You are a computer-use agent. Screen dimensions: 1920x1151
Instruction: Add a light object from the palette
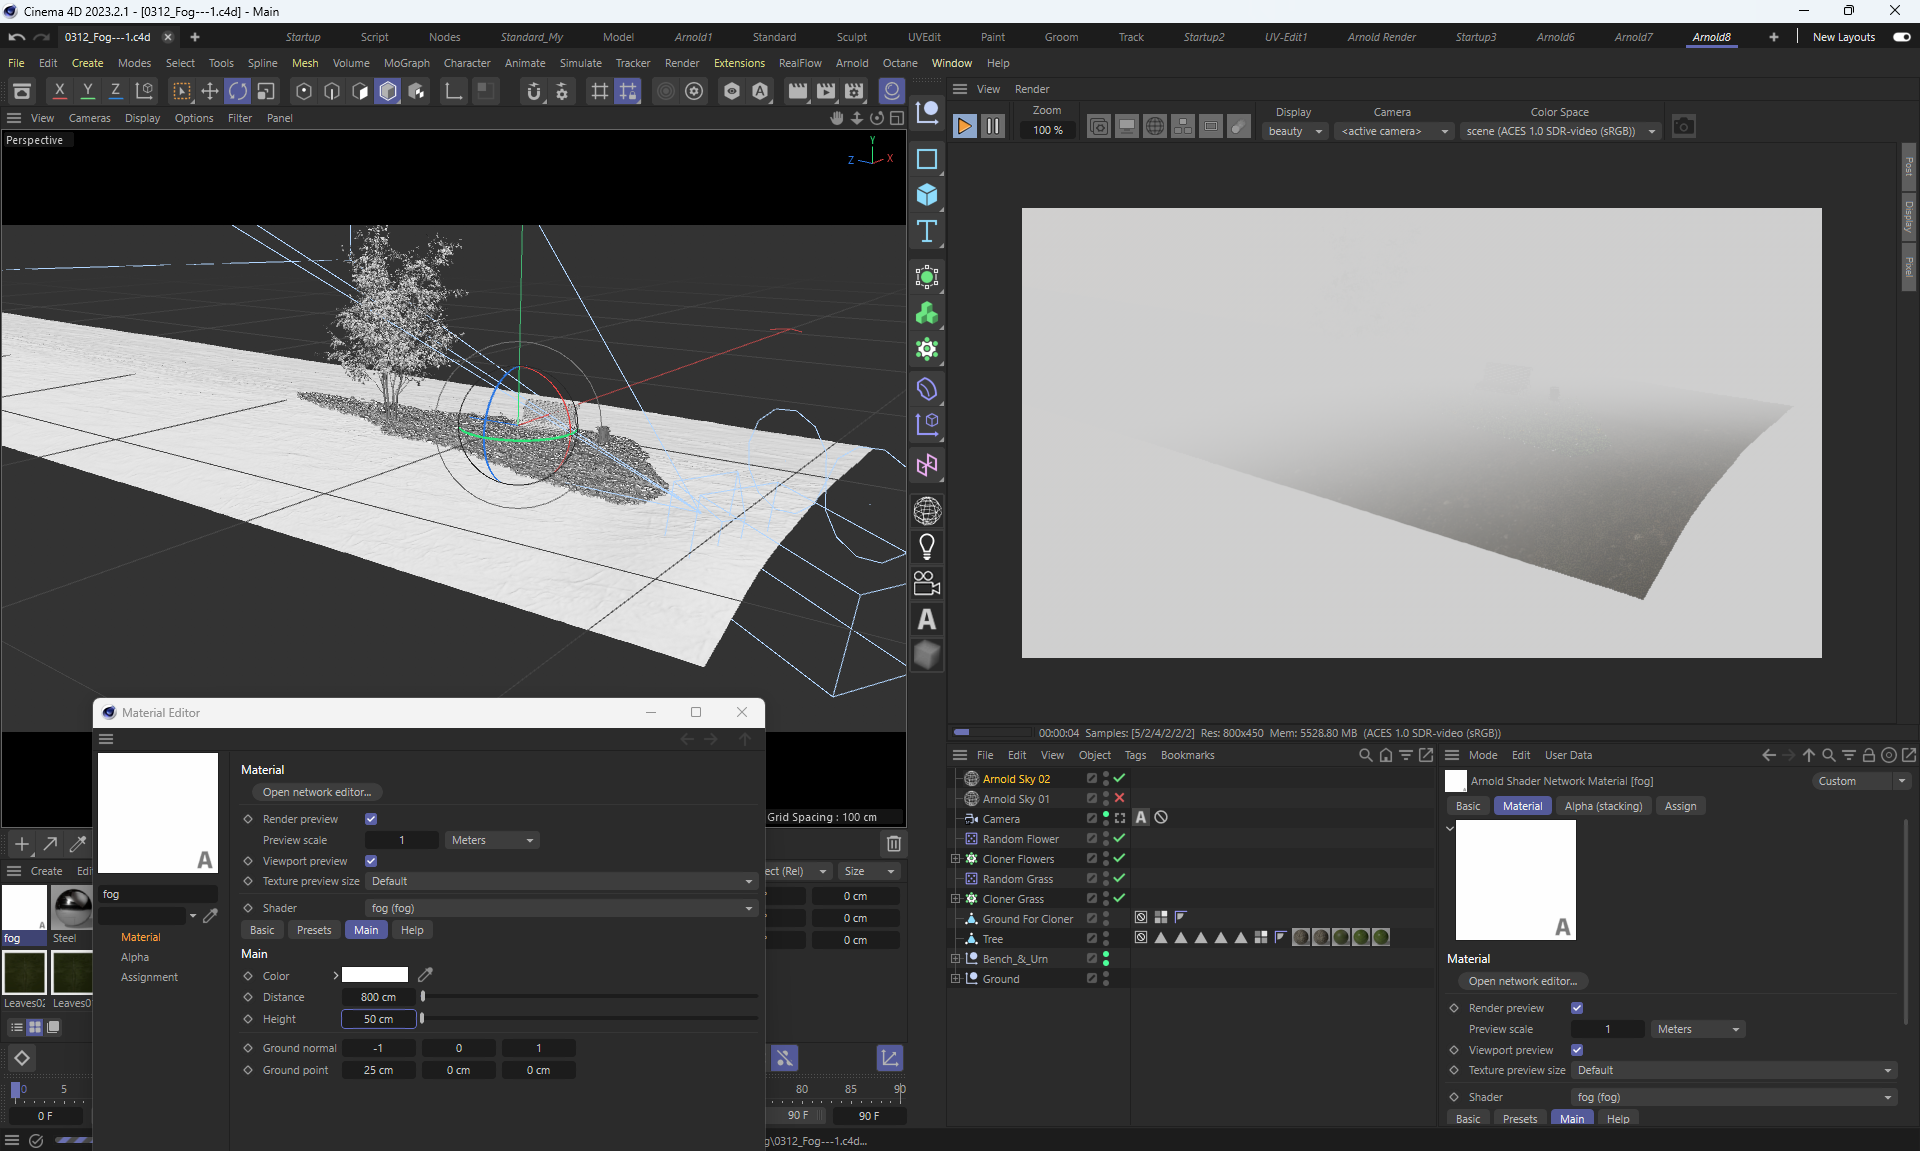click(x=927, y=547)
